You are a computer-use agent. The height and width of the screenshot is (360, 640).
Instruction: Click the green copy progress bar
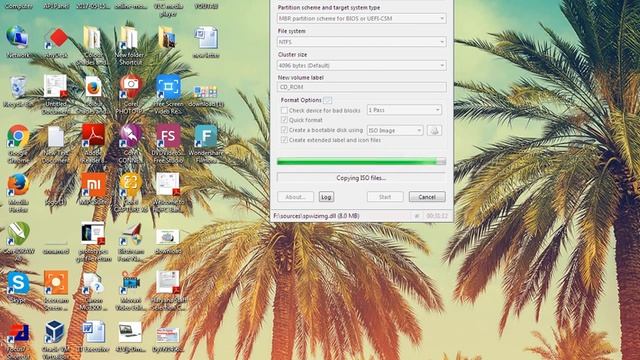361,162
